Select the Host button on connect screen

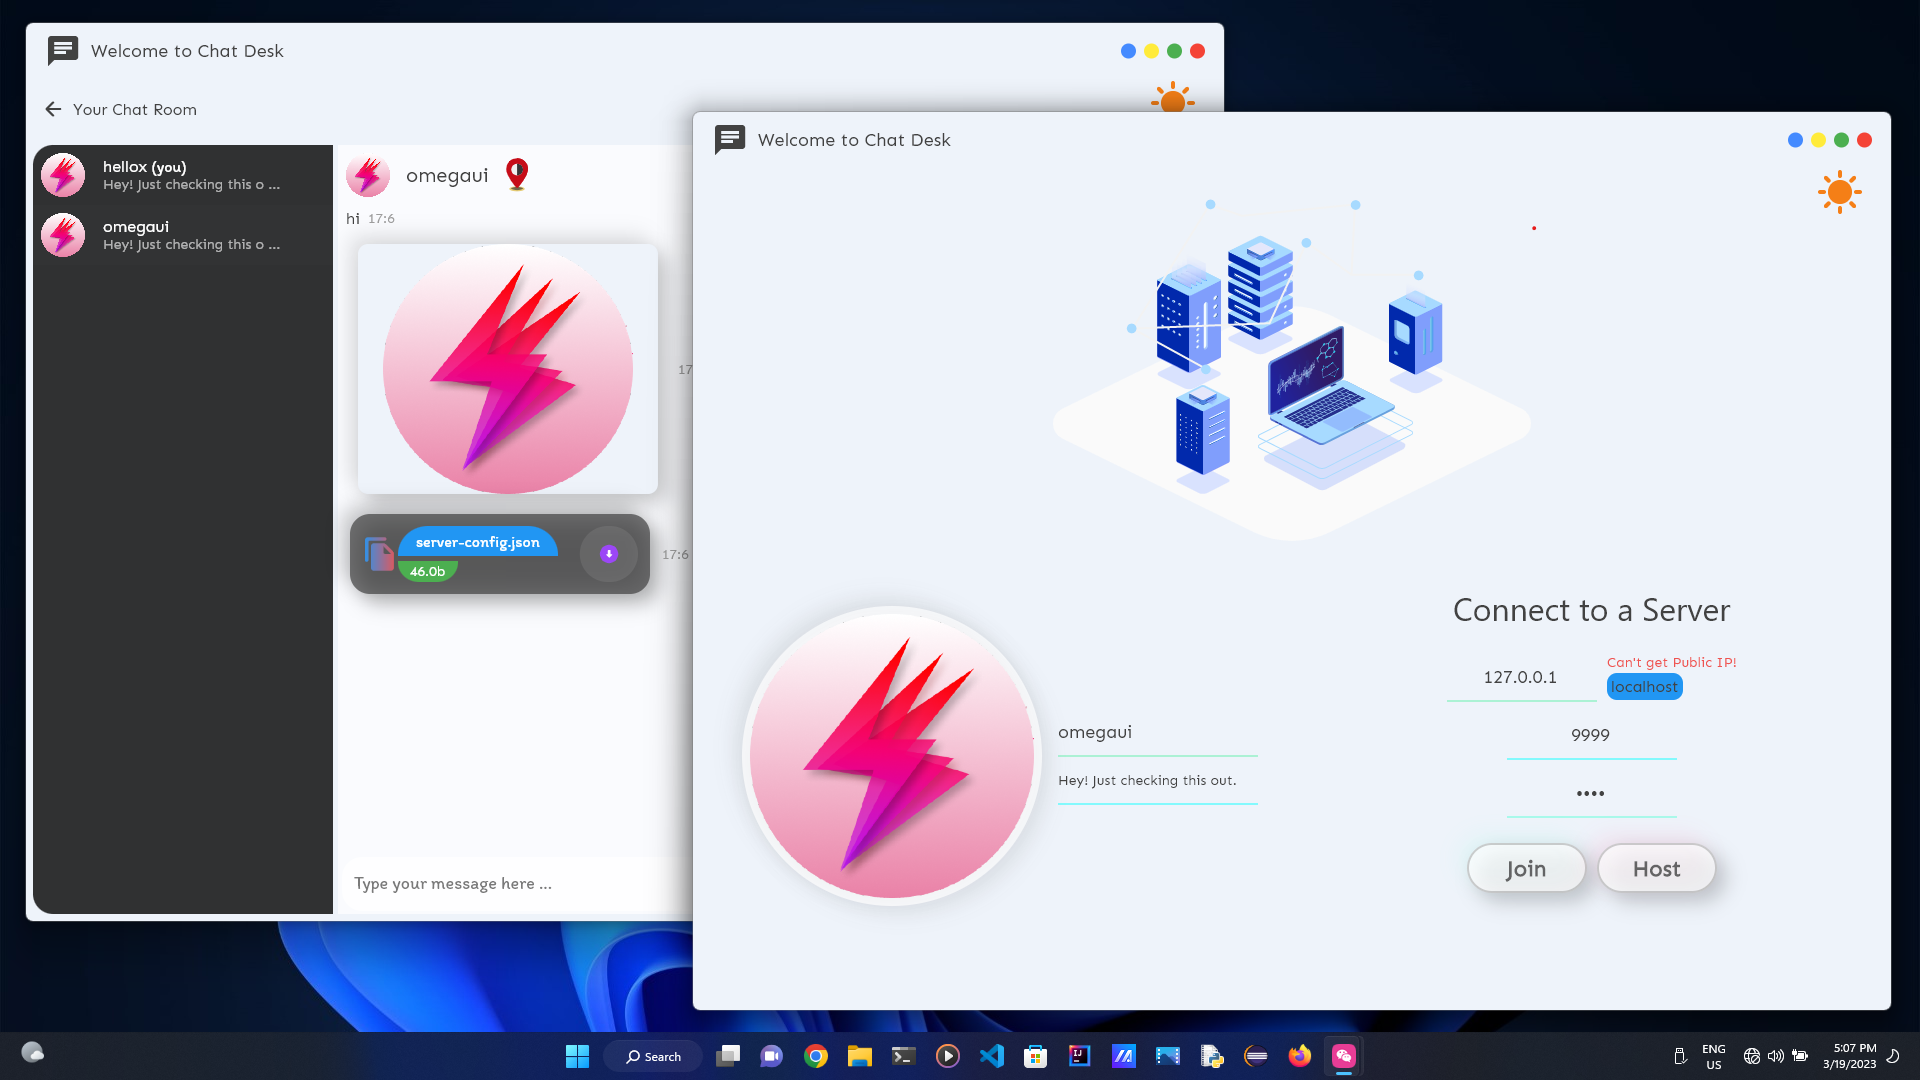1658,866
